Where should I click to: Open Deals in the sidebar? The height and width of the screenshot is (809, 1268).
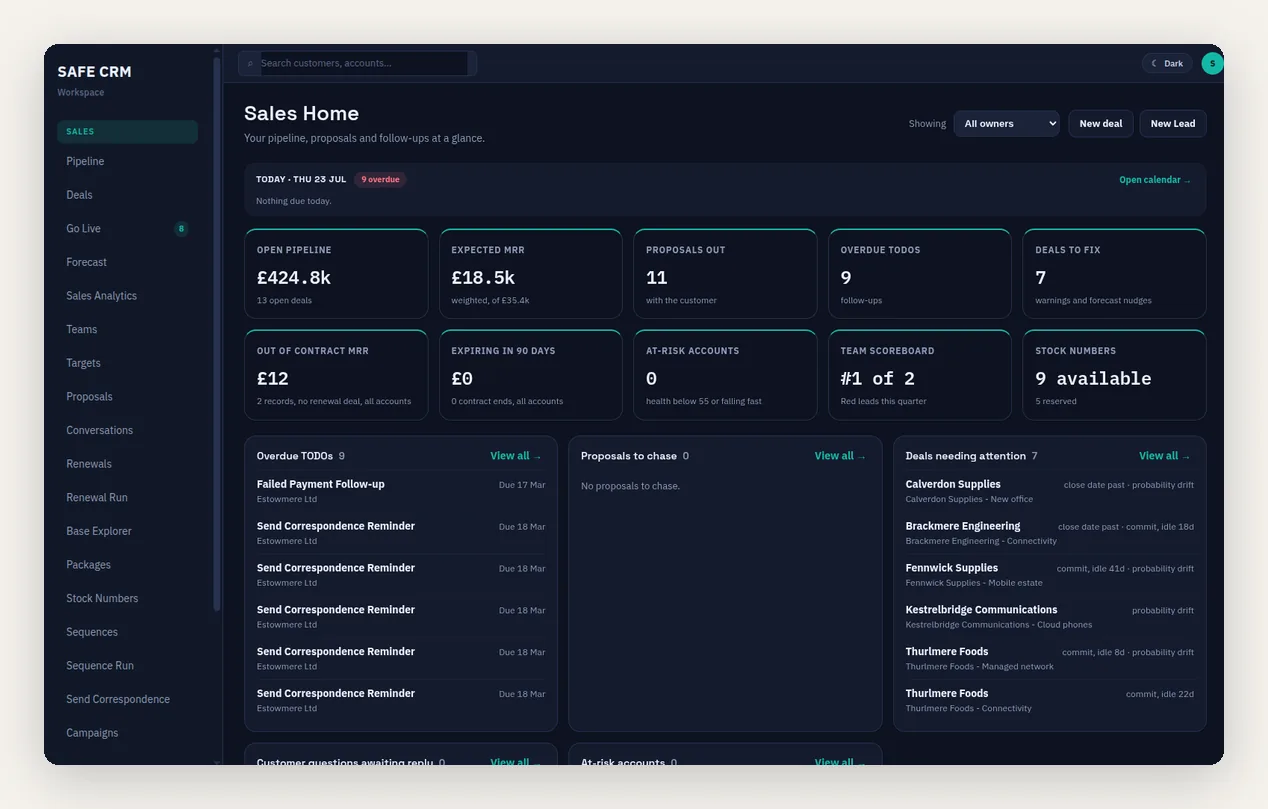127,195
